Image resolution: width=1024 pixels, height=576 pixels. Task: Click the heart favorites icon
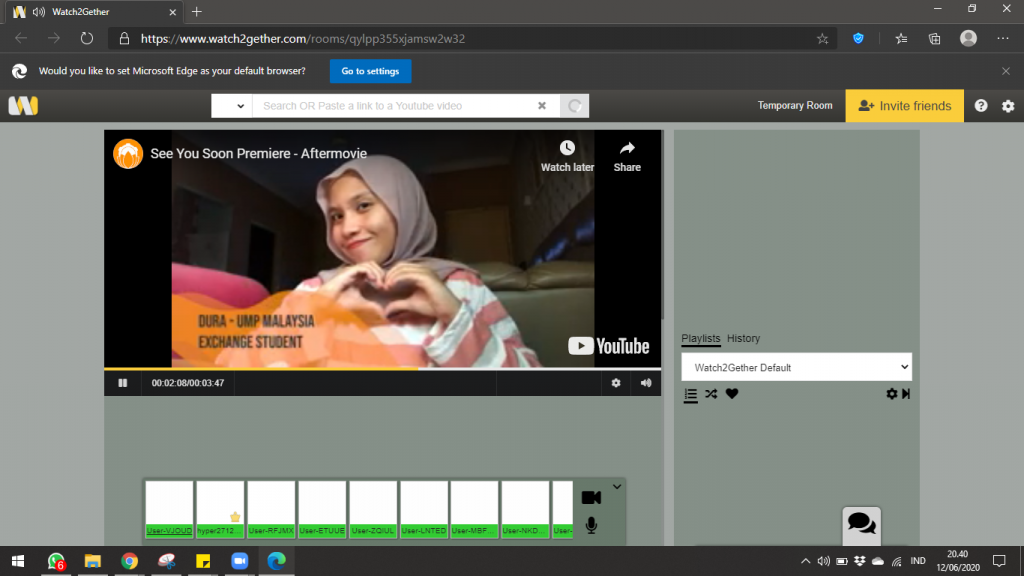pos(732,394)
